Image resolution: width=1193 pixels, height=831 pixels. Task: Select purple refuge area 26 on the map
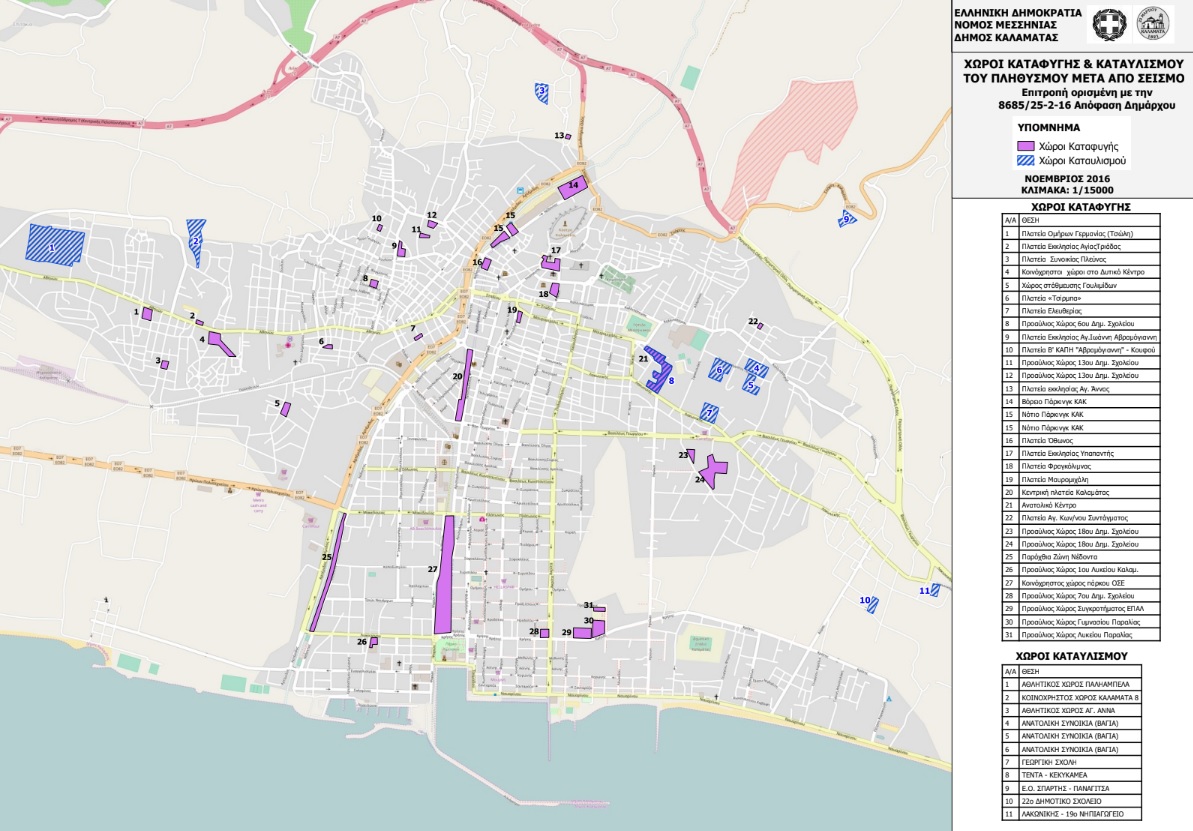(x=374, y=643)
